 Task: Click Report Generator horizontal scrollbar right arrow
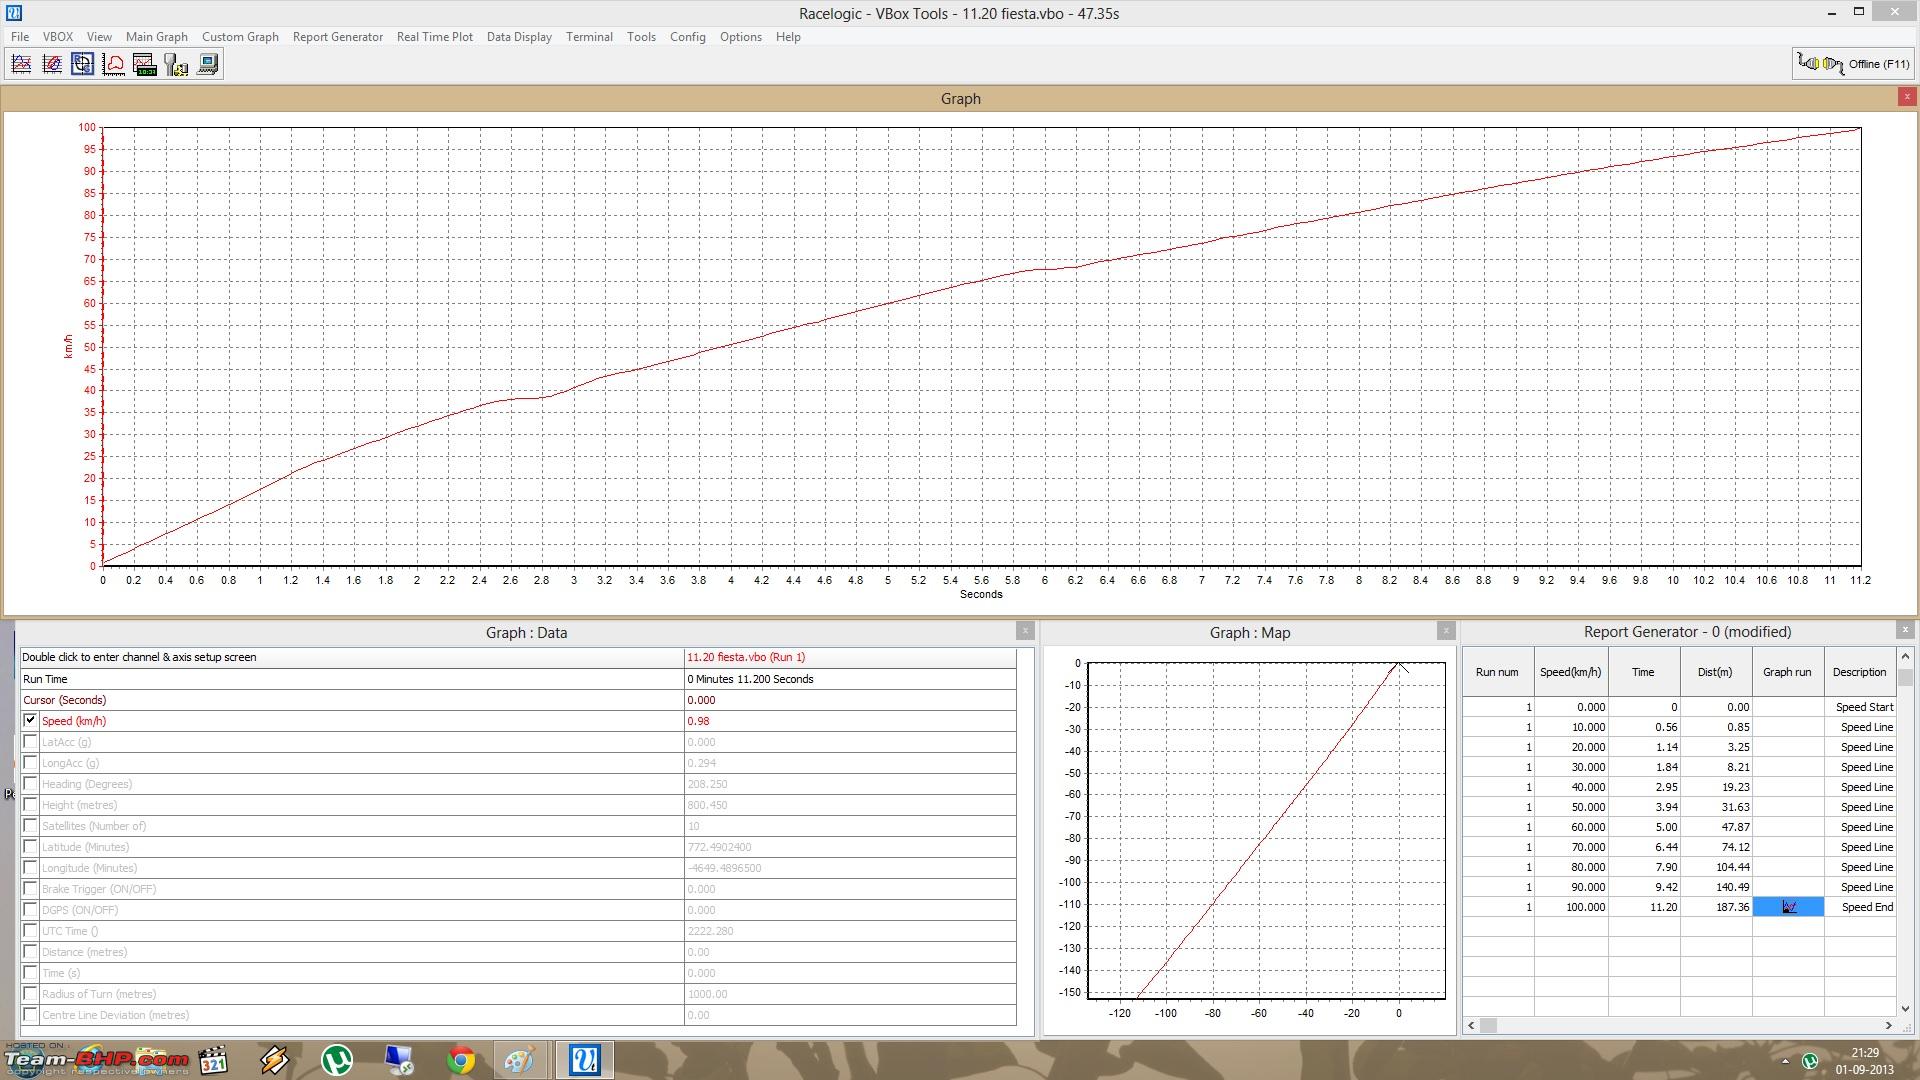[x=1888, y=1025]
